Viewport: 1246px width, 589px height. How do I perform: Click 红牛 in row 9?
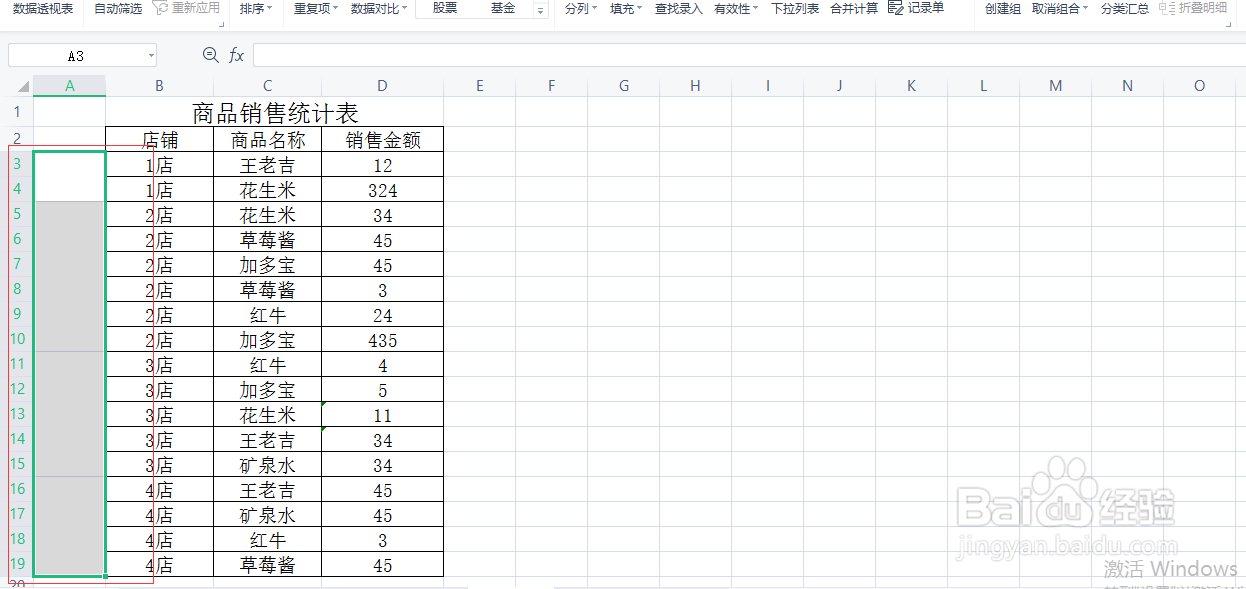pos(268,315)
